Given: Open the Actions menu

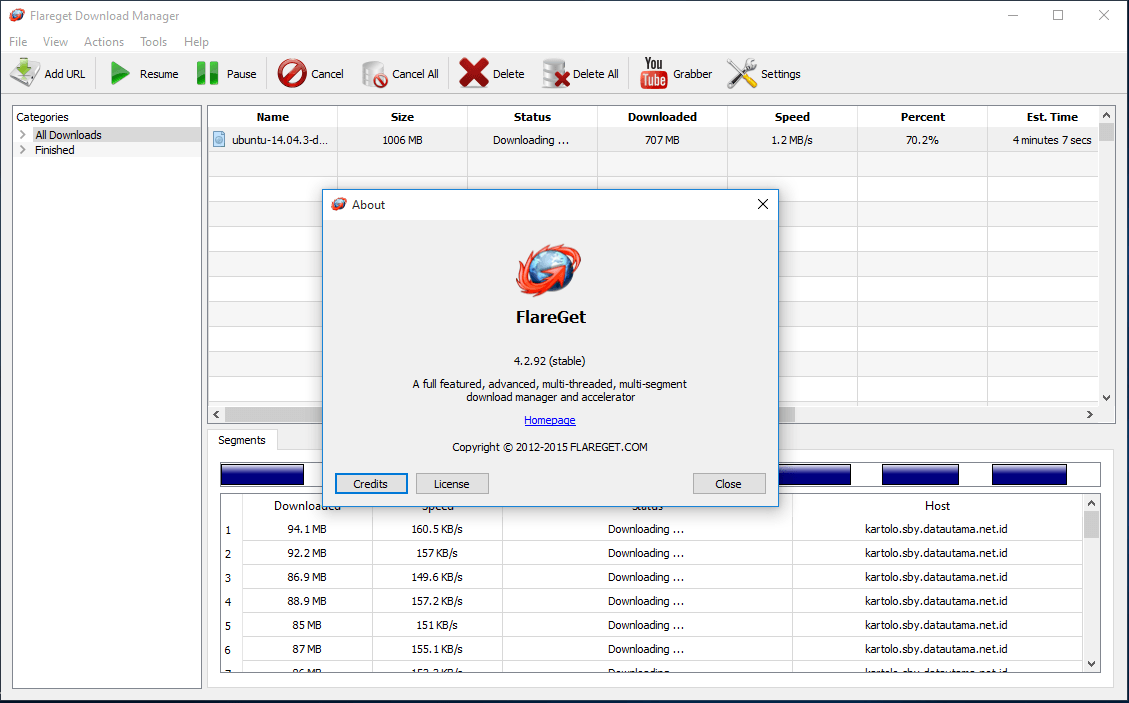Looking at the screenshot, I should (x=104, y=42).
